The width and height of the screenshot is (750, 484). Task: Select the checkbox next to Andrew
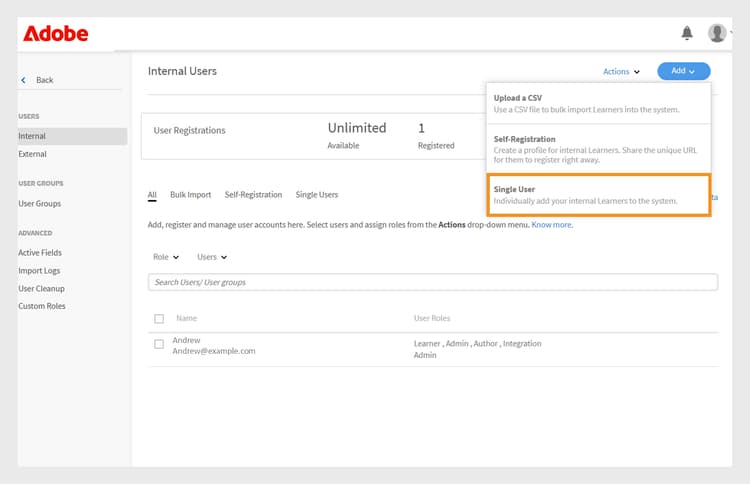point(159,344)
